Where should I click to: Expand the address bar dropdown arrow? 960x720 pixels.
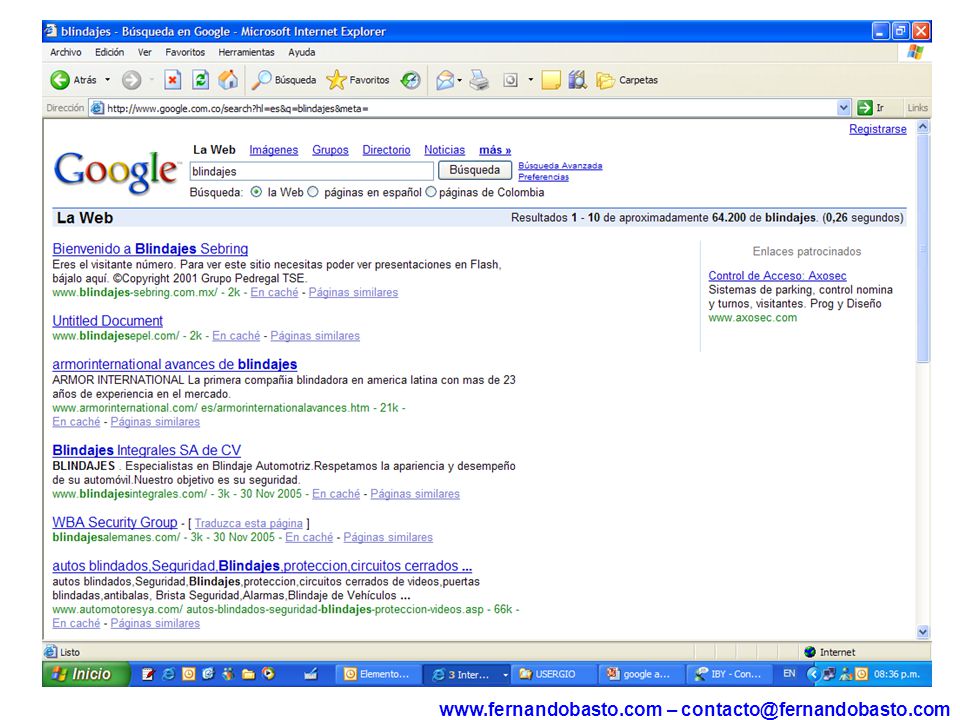[x=843, y=108]
